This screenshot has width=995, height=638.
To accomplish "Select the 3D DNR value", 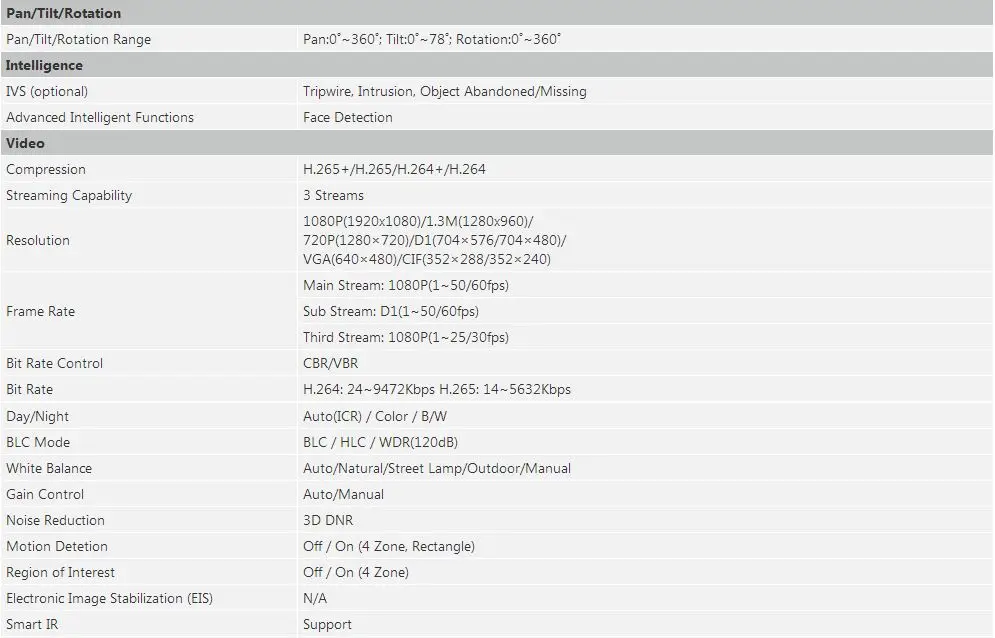I will (x=328, y=521).
